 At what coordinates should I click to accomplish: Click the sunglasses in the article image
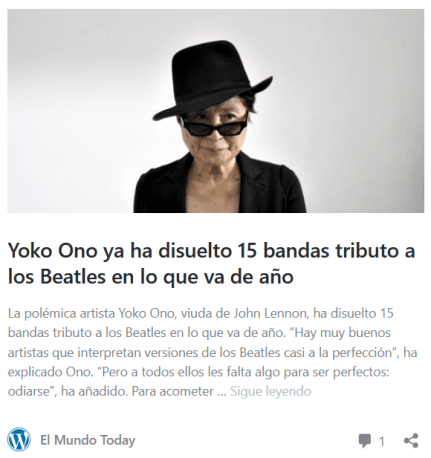coord(215,127)
